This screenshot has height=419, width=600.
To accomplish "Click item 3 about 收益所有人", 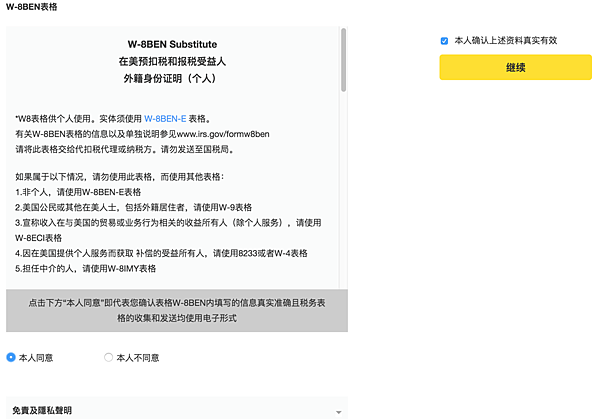I will [x=168, y=223].
